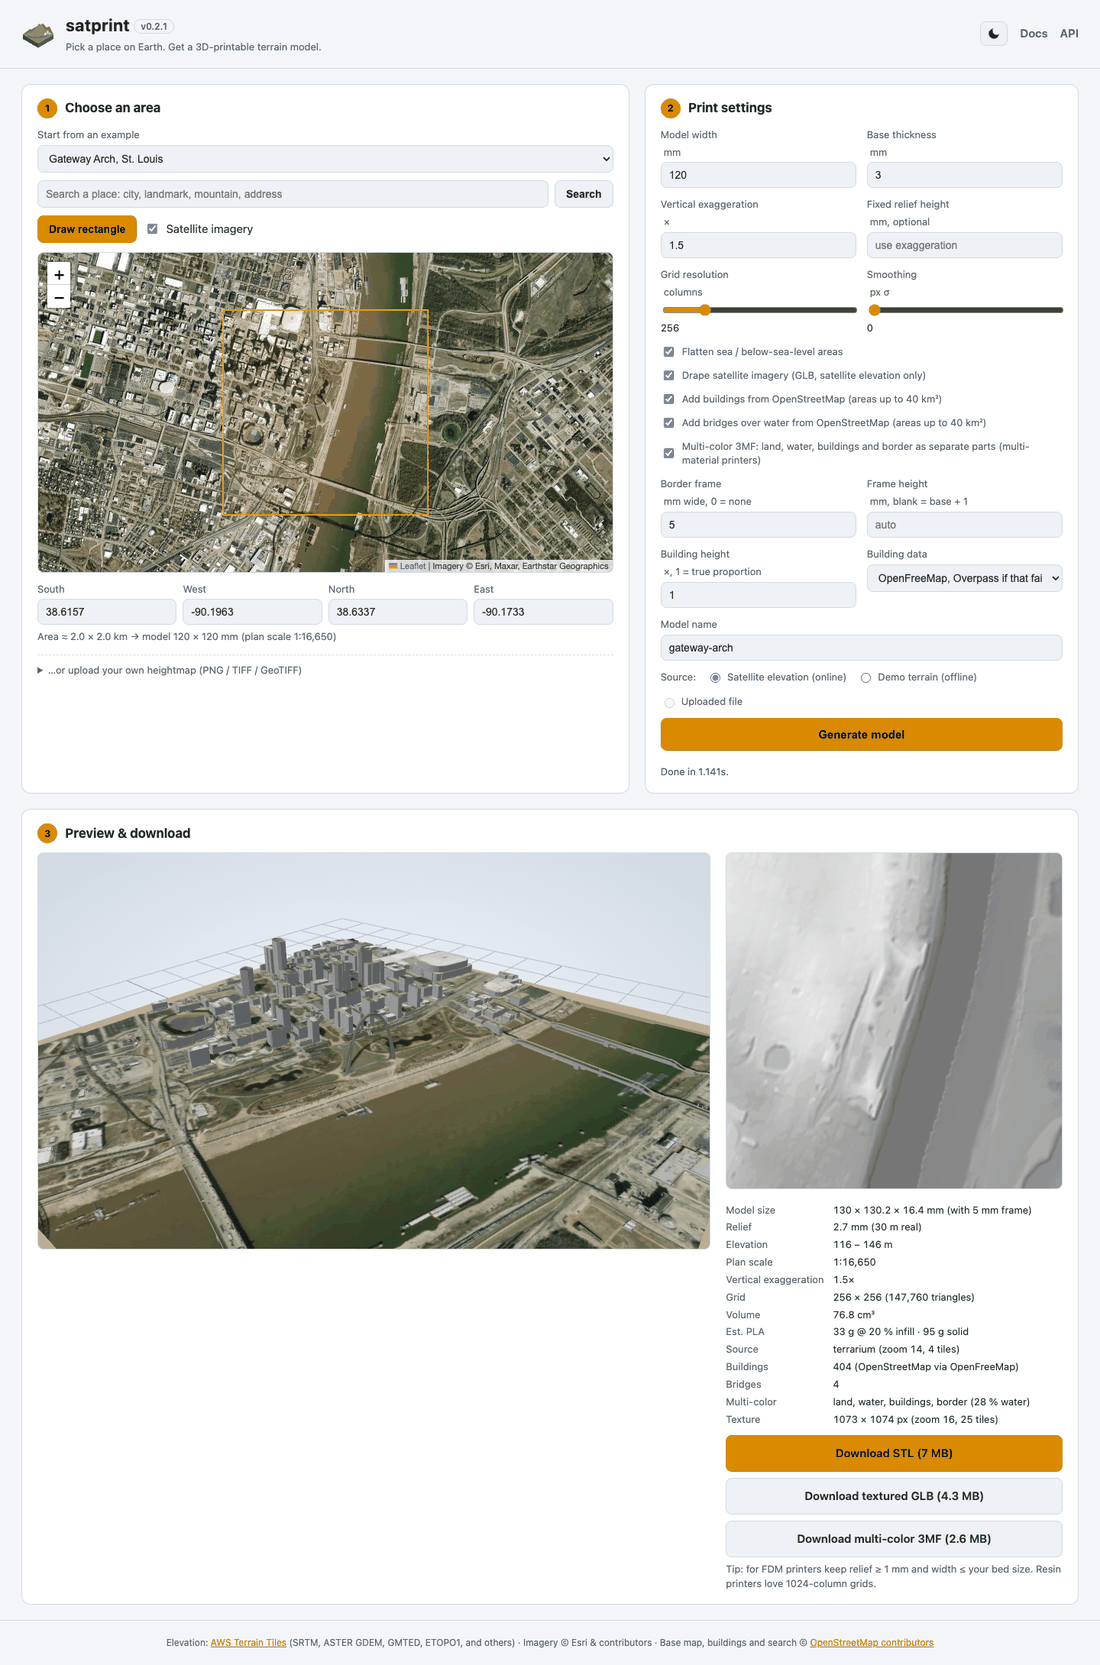Click the South coordinate field
Image resolution: width=1100 pixels, height=1665 pixels.
click(107, 612)
